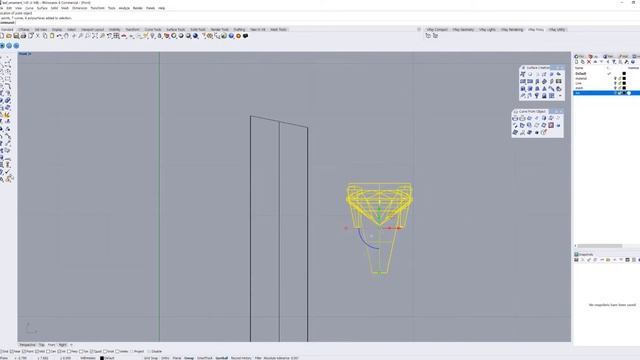
Task: Click Surface from corner points icon
Action: click(522, 74)
